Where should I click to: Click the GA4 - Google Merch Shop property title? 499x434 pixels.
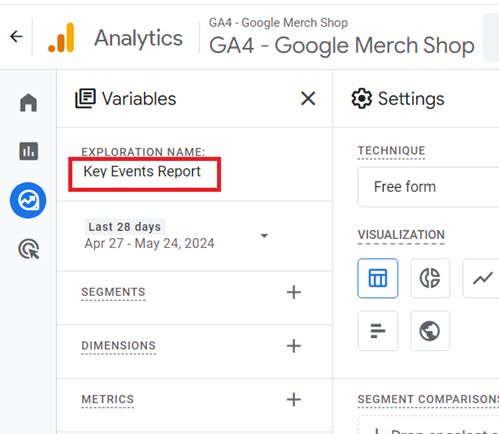[x=342, y=45]
